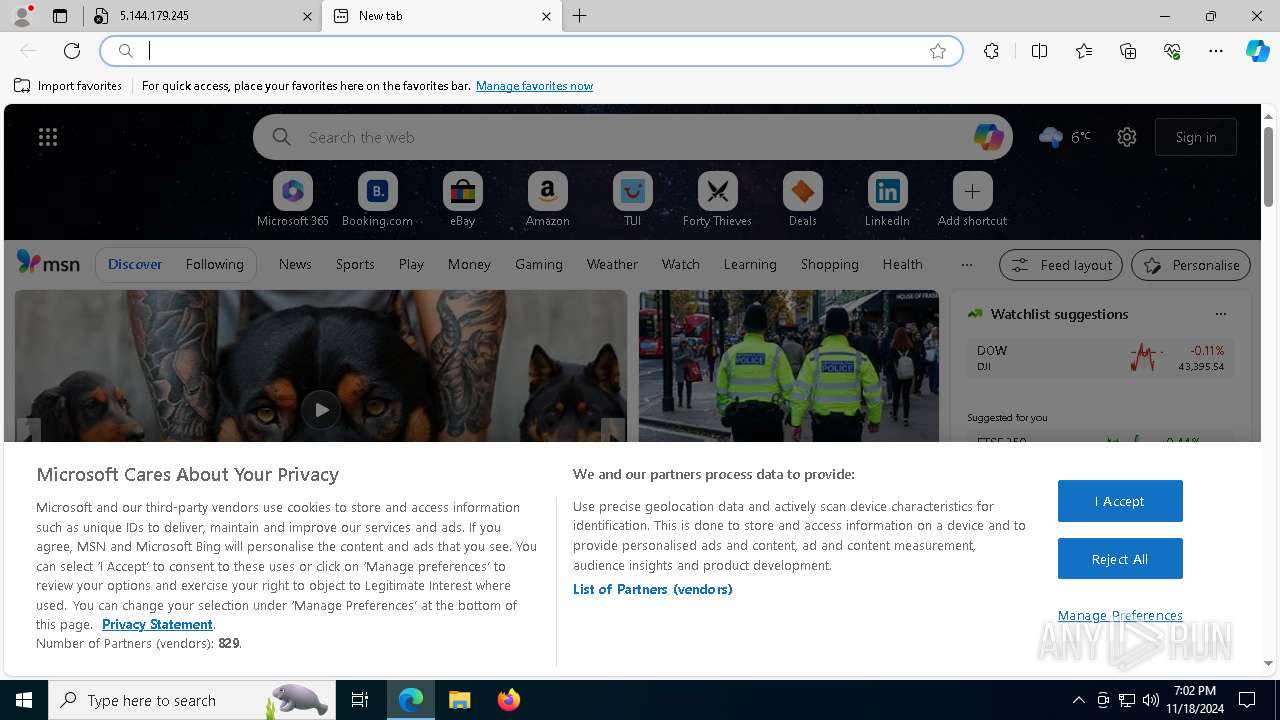Click Reject All cookies button
1280x720 pixels.
click(x=1120, y=559)
